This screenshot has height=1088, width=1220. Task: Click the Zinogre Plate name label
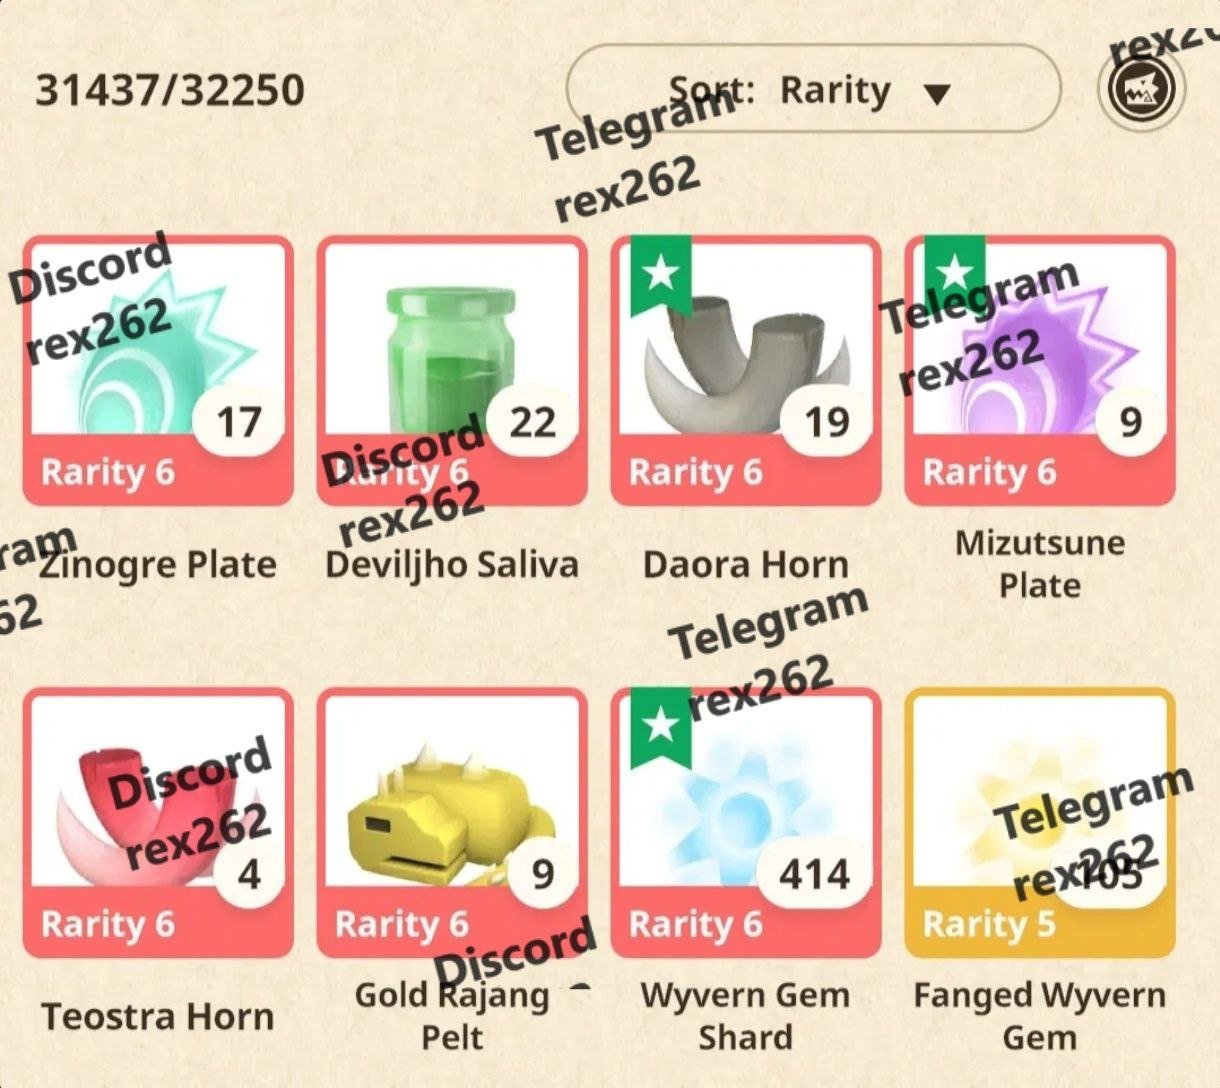[x=158, y=565]
